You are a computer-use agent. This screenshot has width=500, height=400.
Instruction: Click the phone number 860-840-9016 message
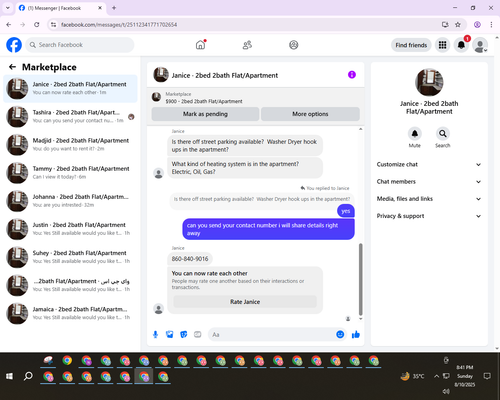pos(190,259)
